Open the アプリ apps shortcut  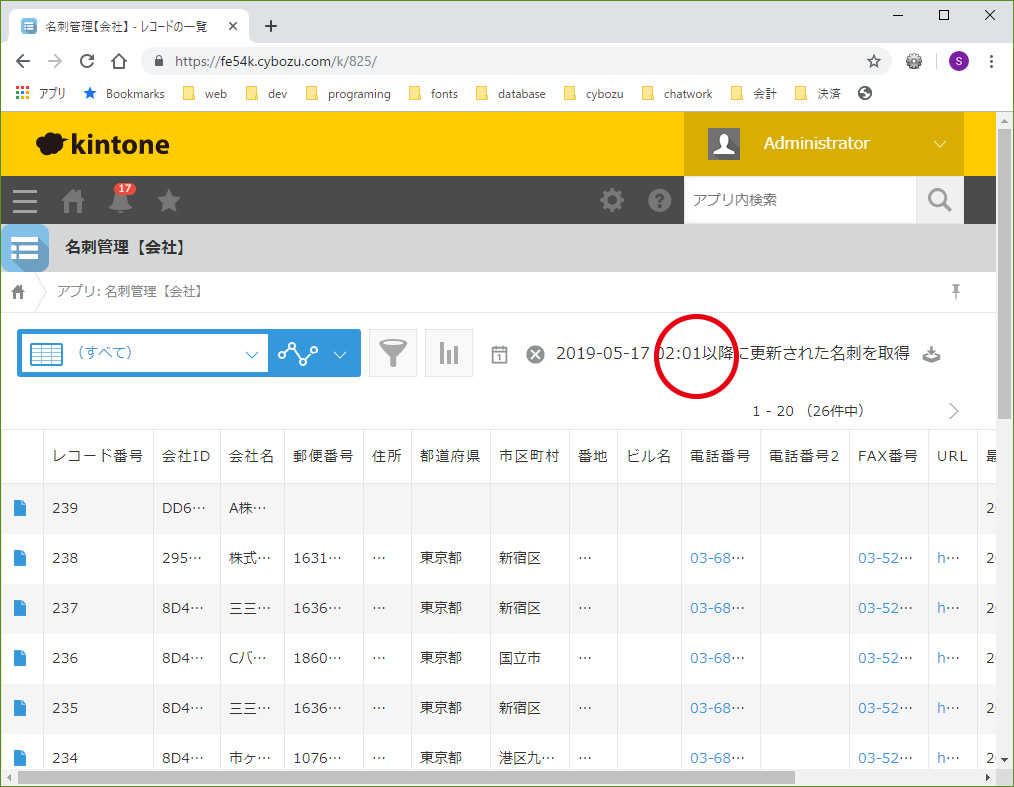[41, 94]
